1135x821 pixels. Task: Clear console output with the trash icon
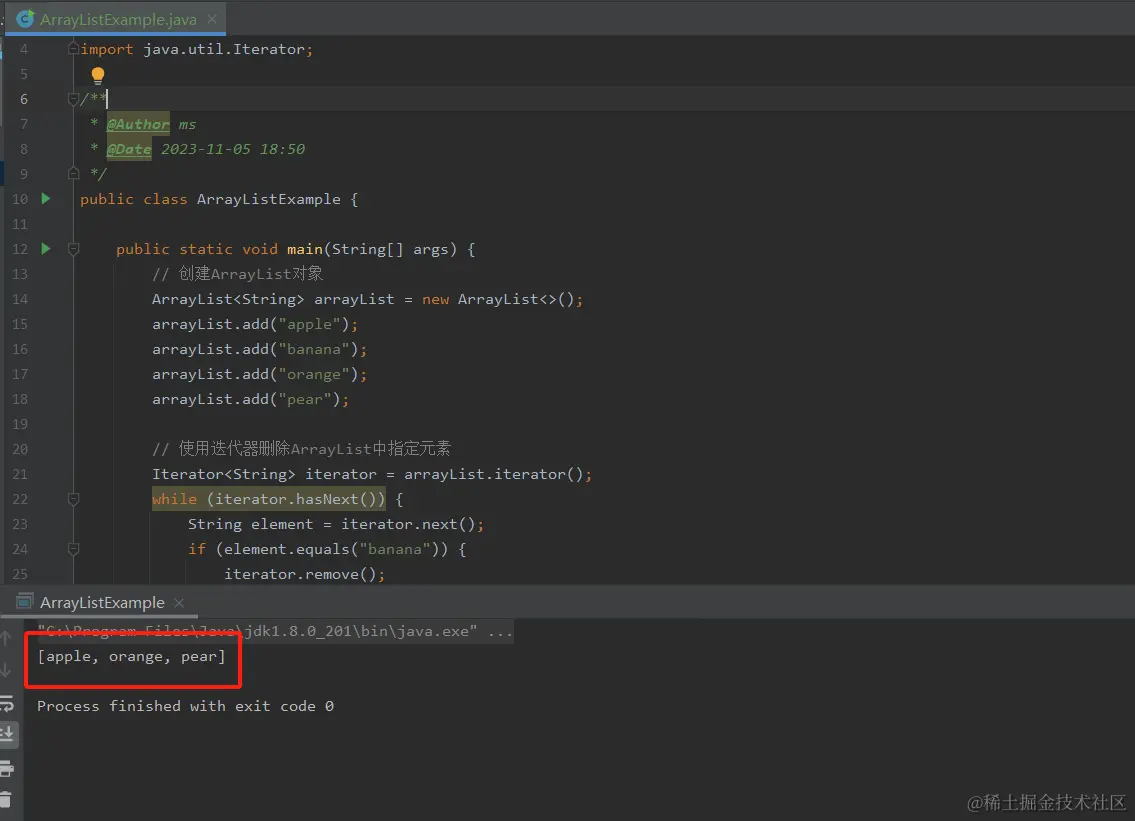tap(6, 800)
